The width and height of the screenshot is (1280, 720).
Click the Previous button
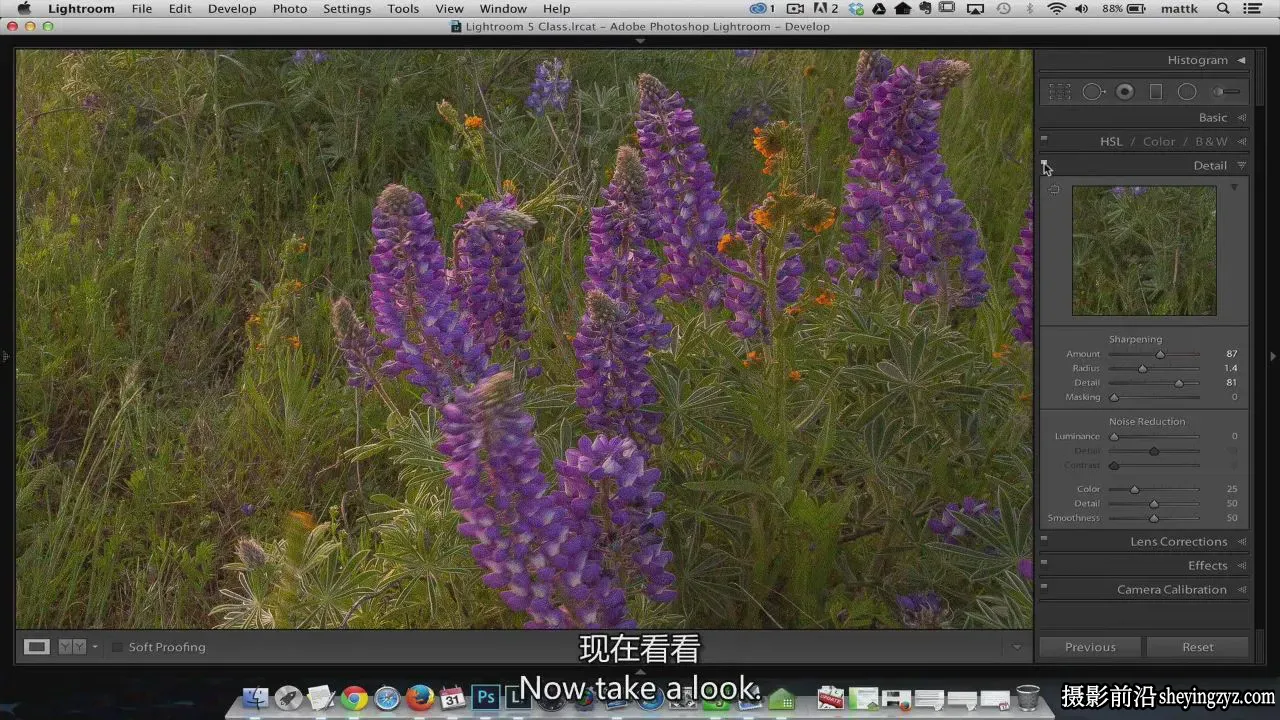point(1090,647)
